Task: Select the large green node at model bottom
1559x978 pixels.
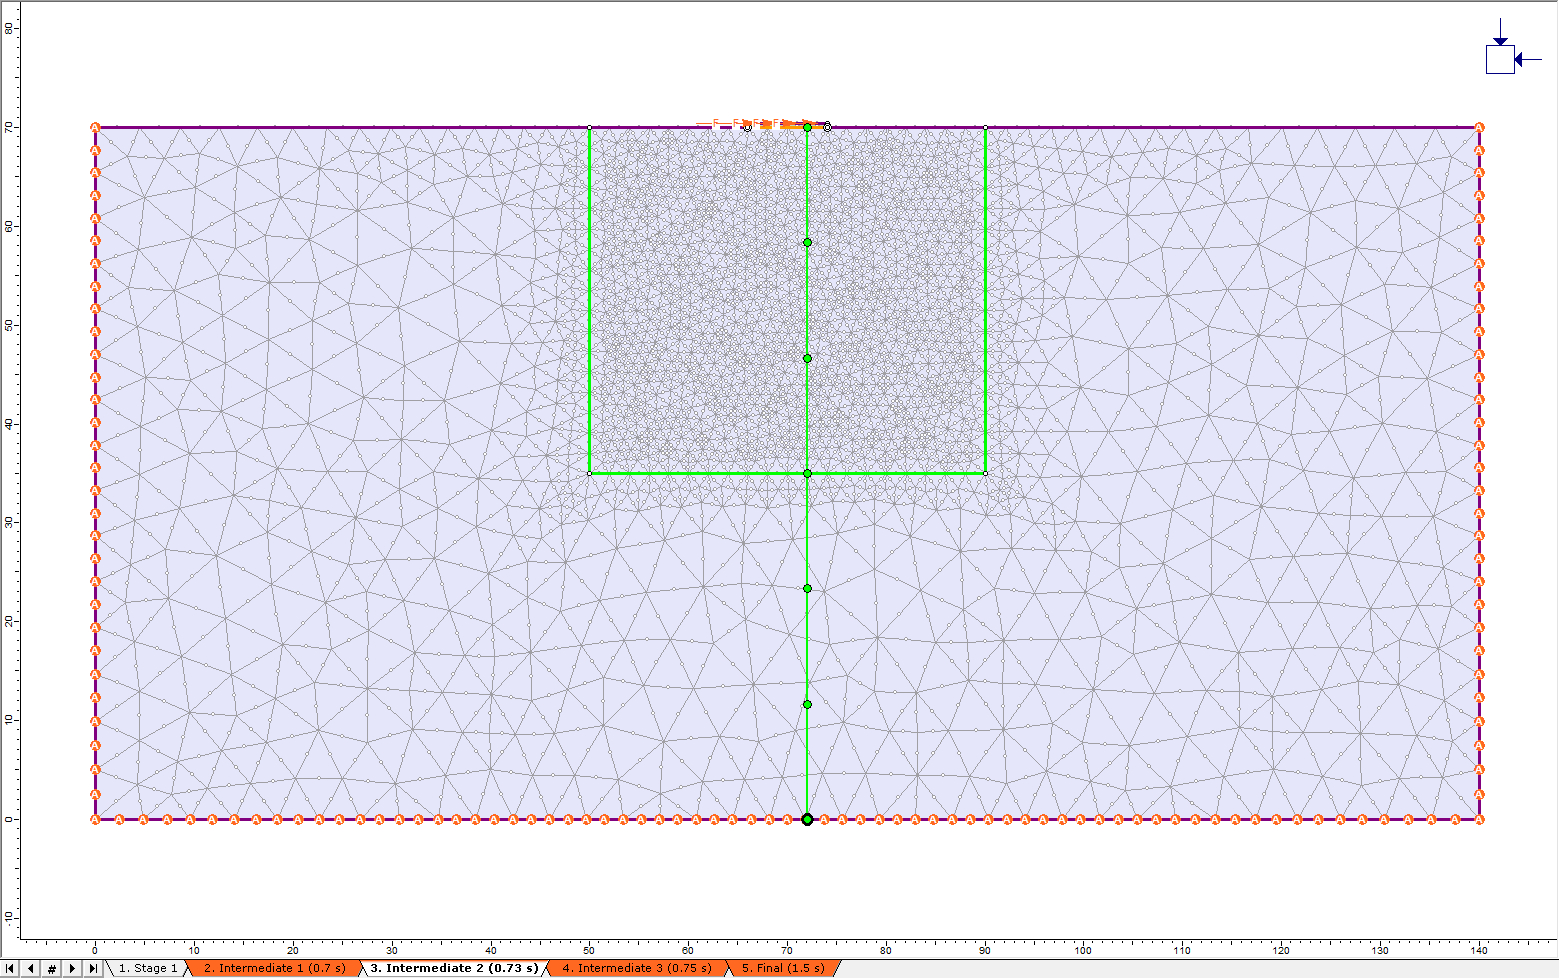Action: coord(807,819)
